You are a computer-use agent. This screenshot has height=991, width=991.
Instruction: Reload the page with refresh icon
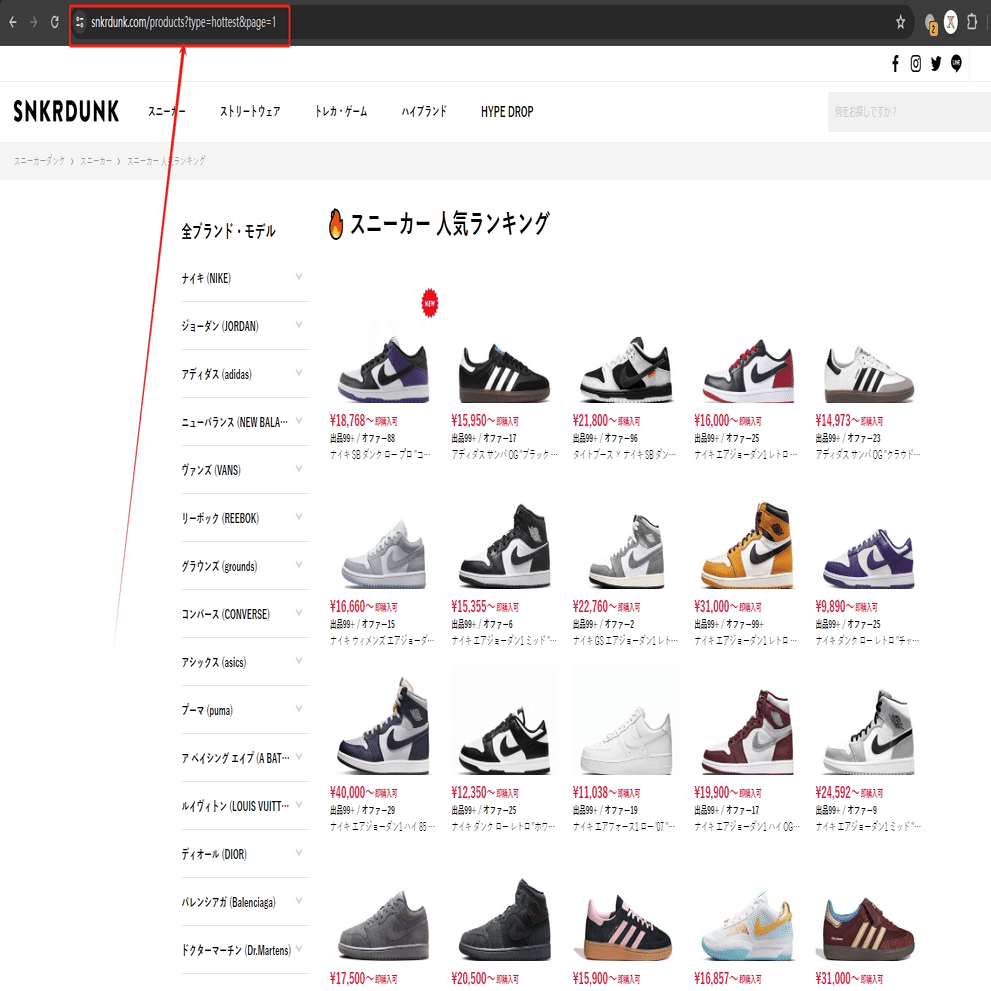55,23
